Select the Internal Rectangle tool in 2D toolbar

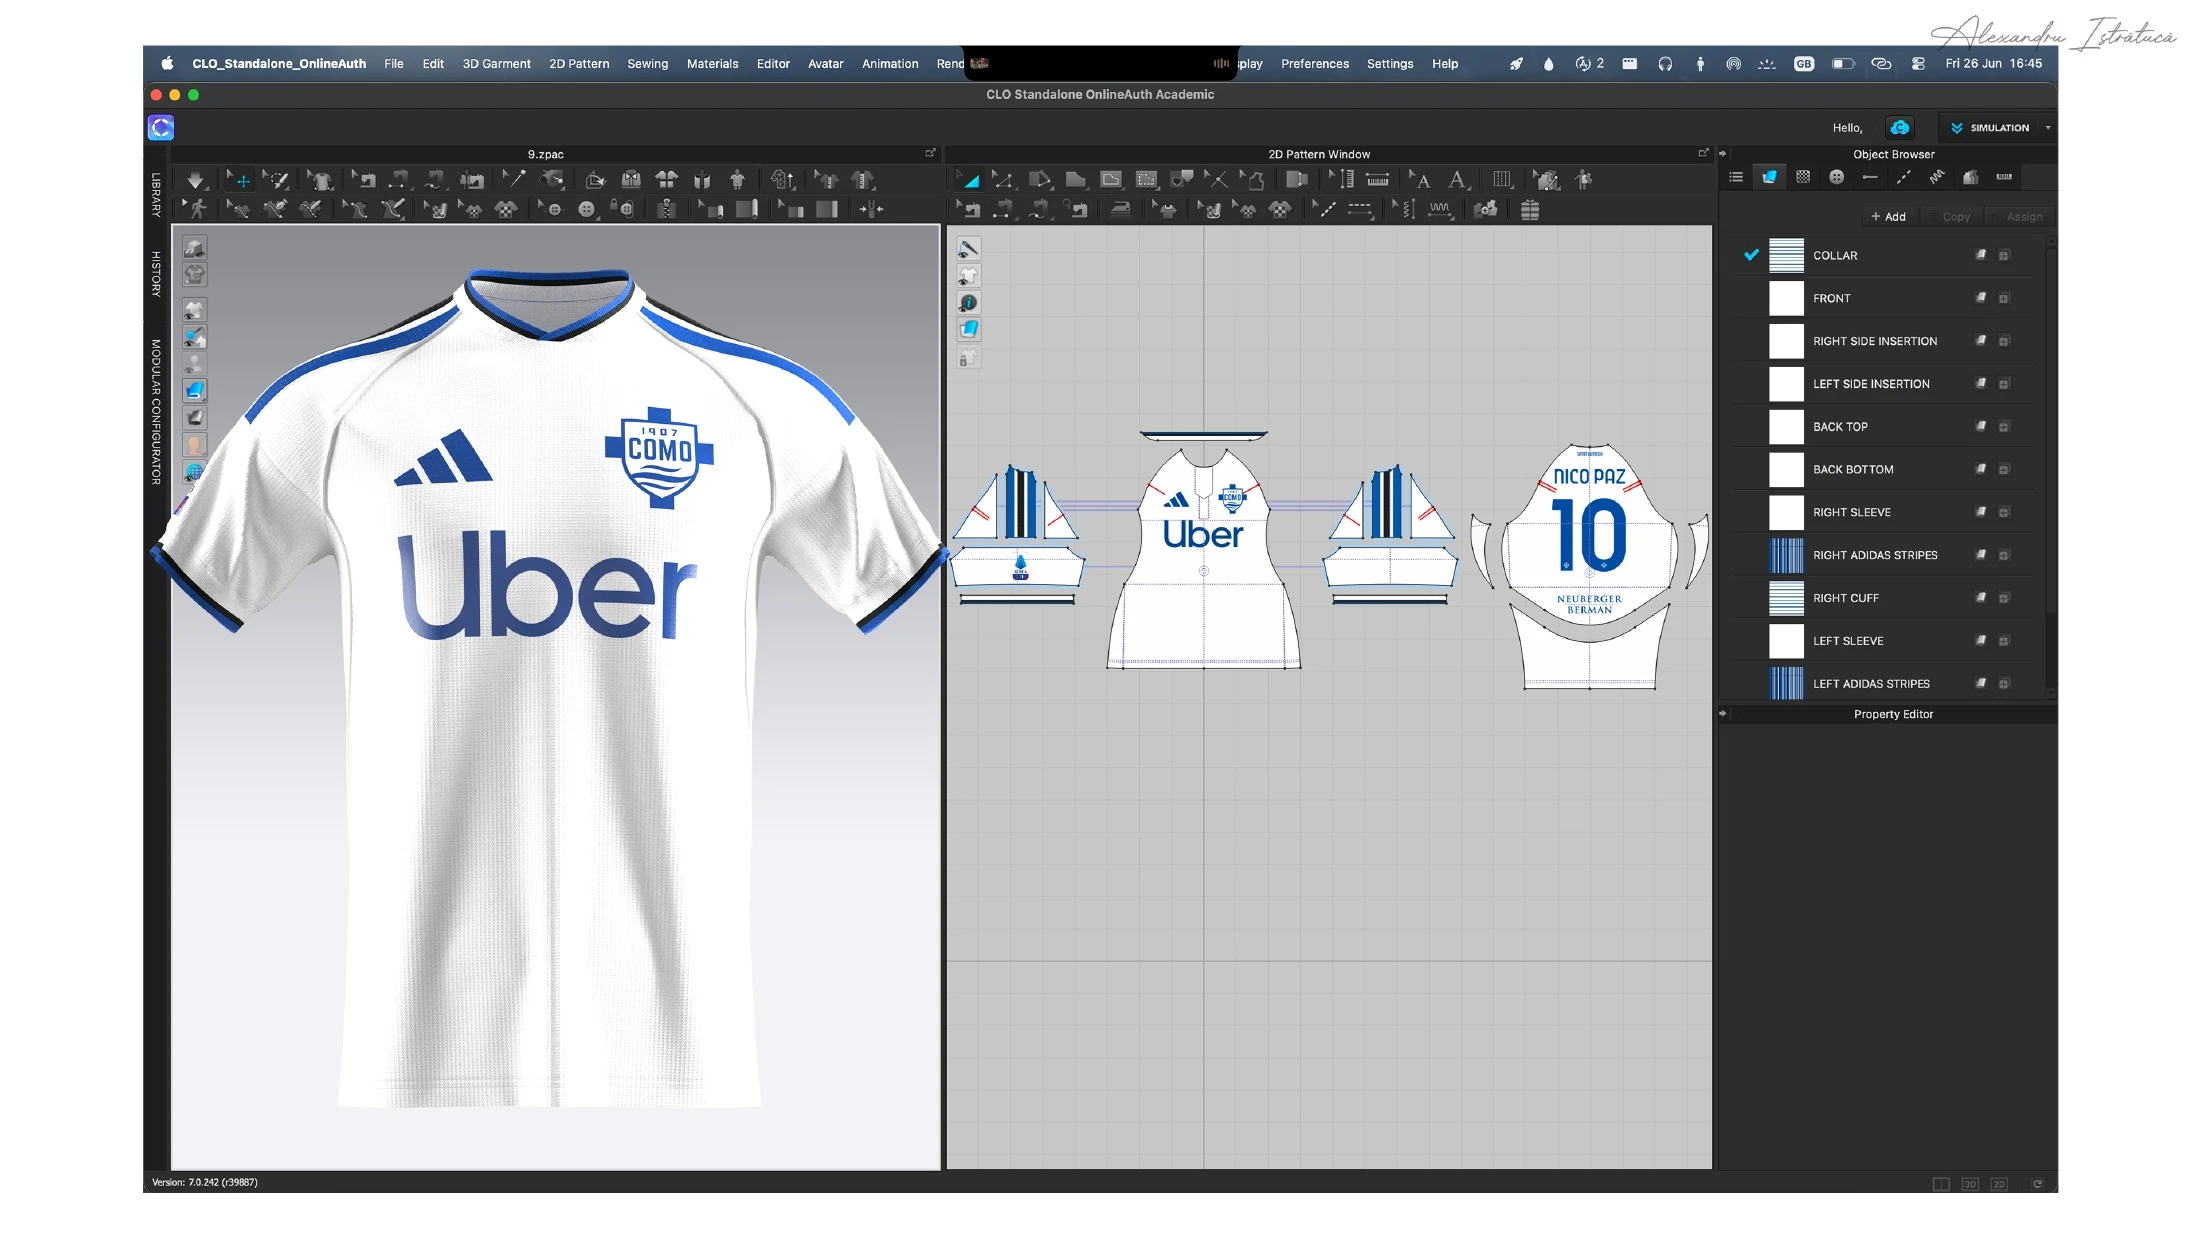click(1111, 180)
